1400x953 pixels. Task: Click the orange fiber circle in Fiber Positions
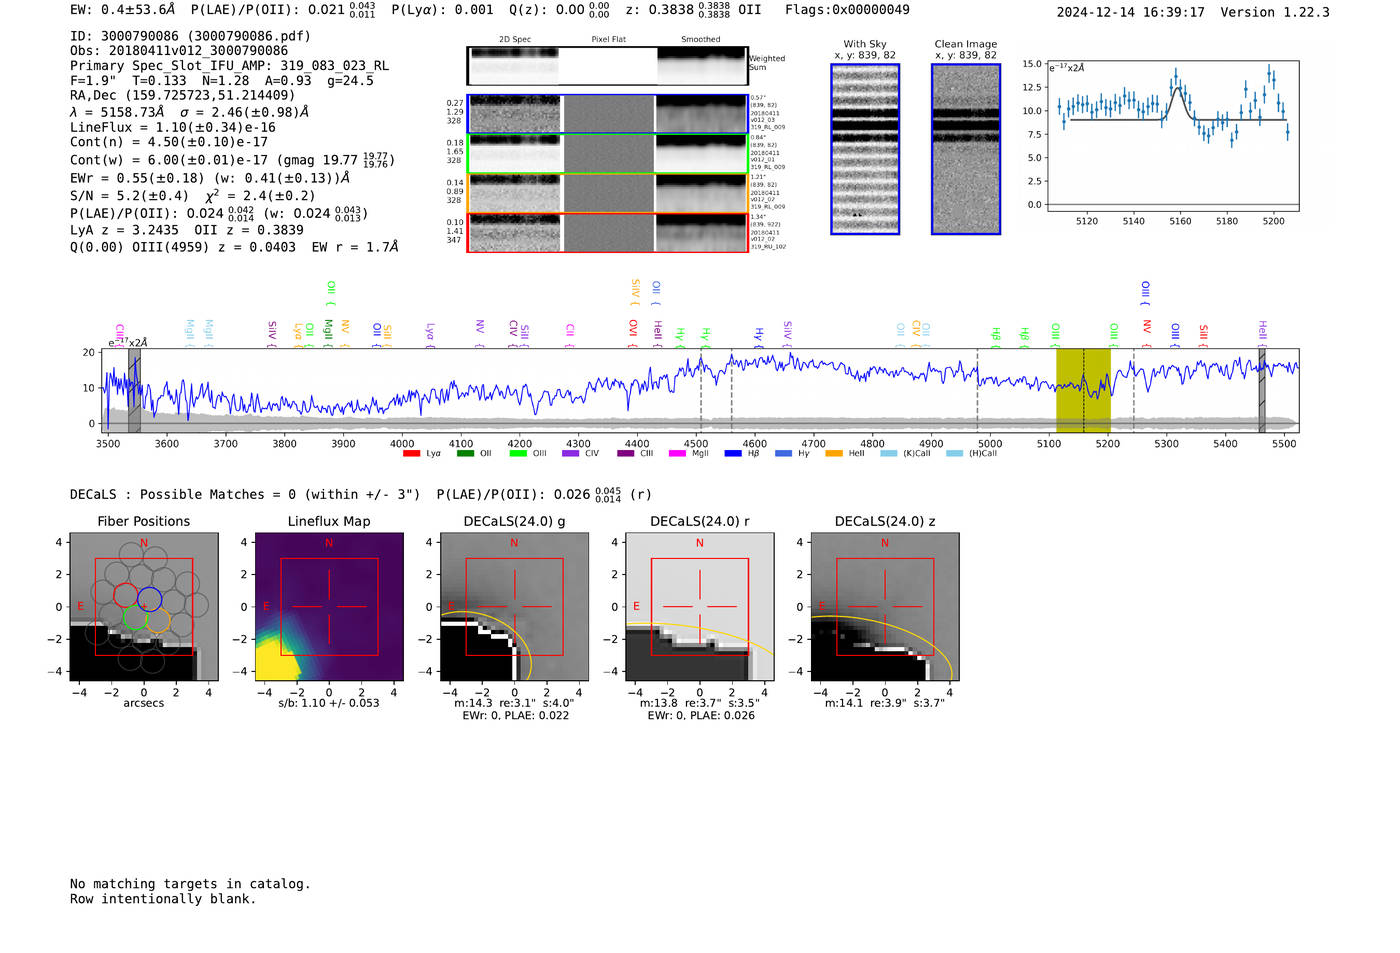point(158,620)
